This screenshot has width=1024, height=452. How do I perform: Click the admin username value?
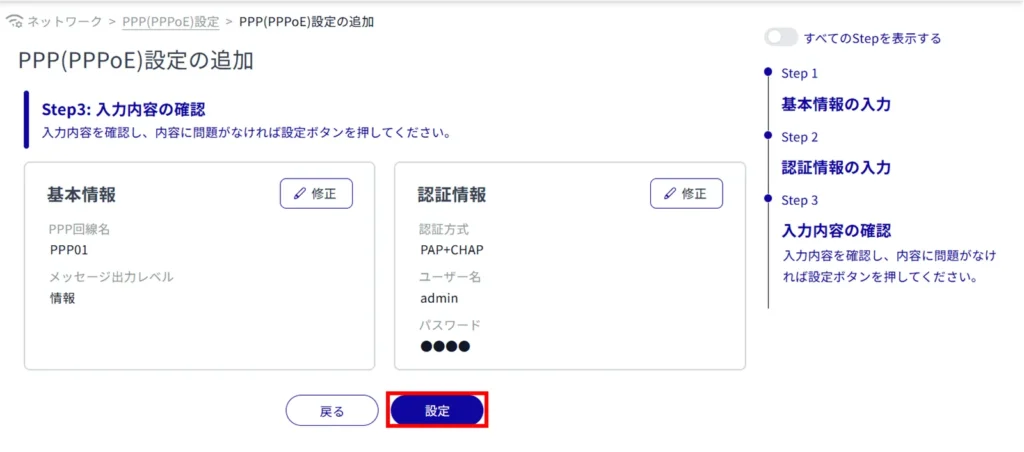[x=439, y=298]
